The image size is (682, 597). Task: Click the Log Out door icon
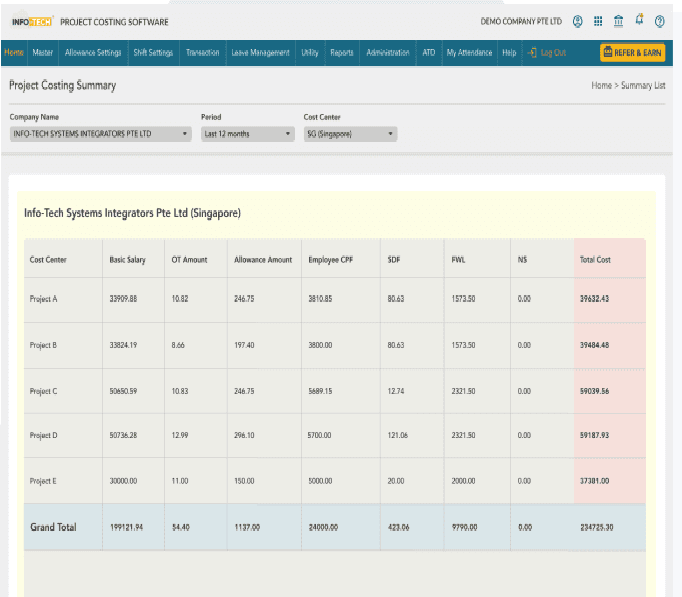pos(532,53)
